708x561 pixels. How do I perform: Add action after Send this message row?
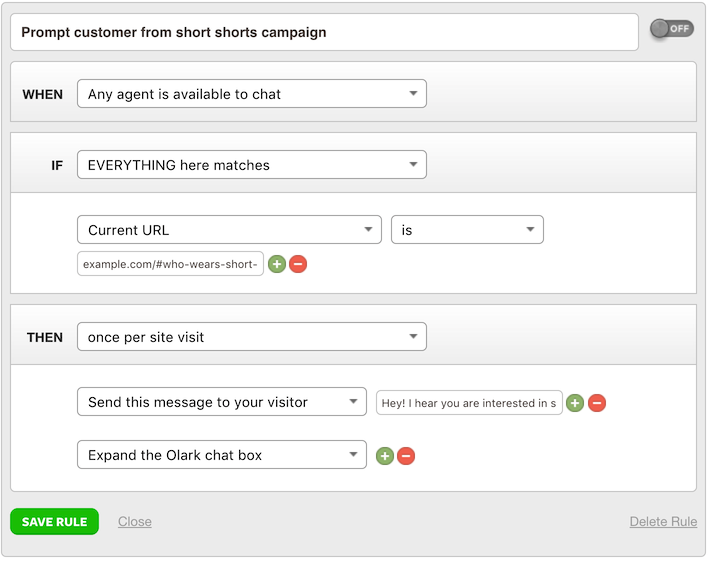[575, 403]
